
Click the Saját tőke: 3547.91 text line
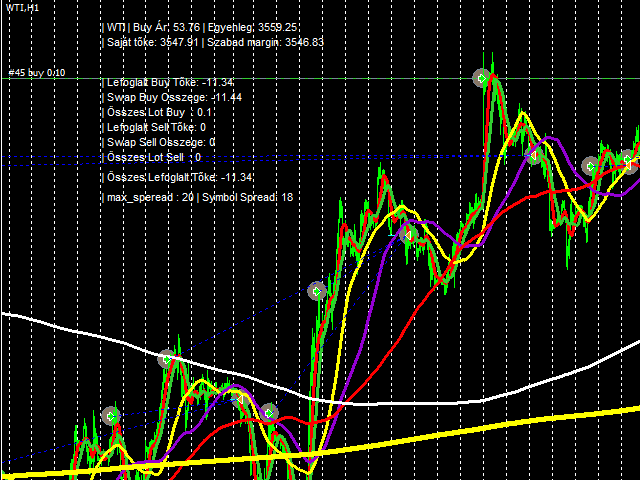[x=213, y=42]
